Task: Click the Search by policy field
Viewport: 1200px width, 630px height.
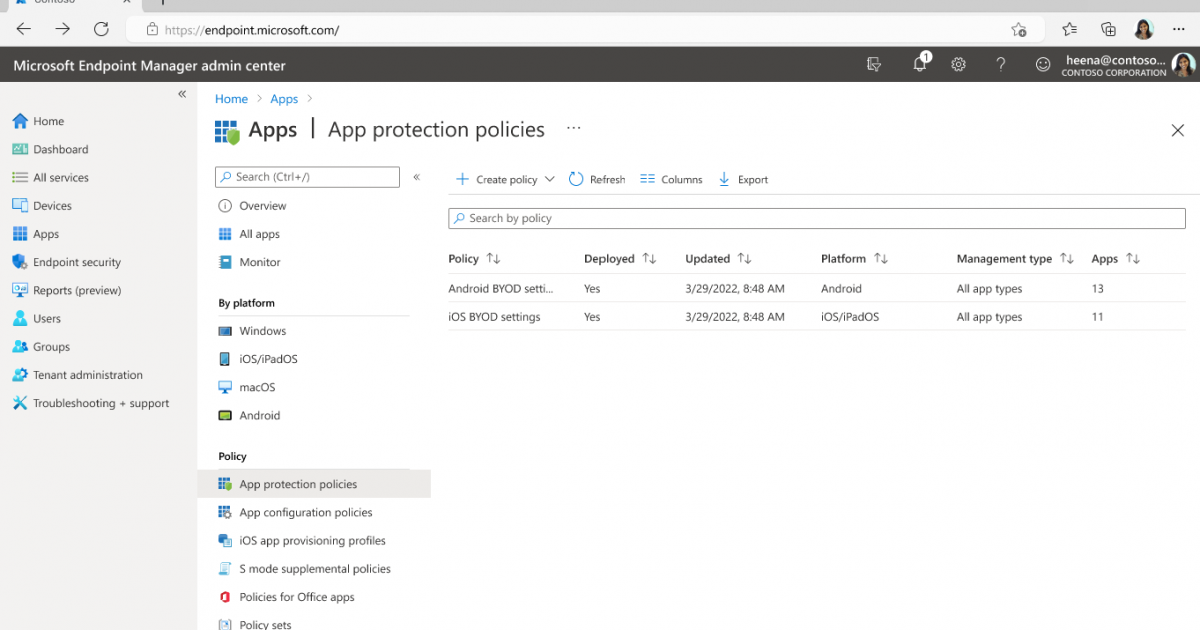Action: [816, 218]
